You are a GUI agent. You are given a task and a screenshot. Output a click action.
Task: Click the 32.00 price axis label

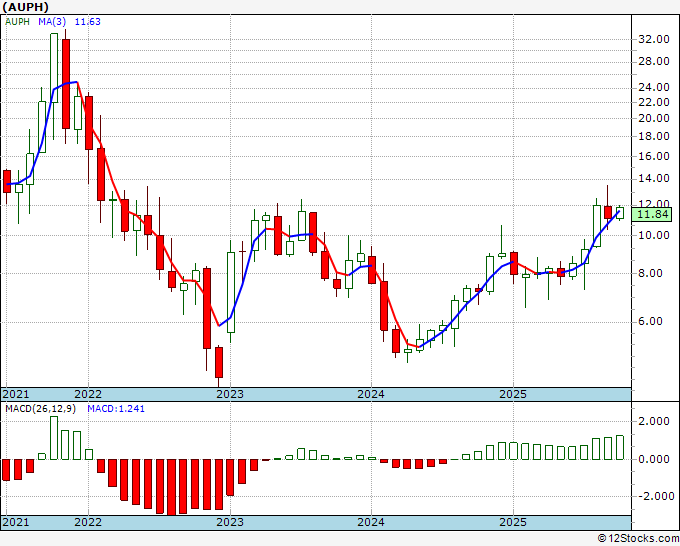[654, 39]
